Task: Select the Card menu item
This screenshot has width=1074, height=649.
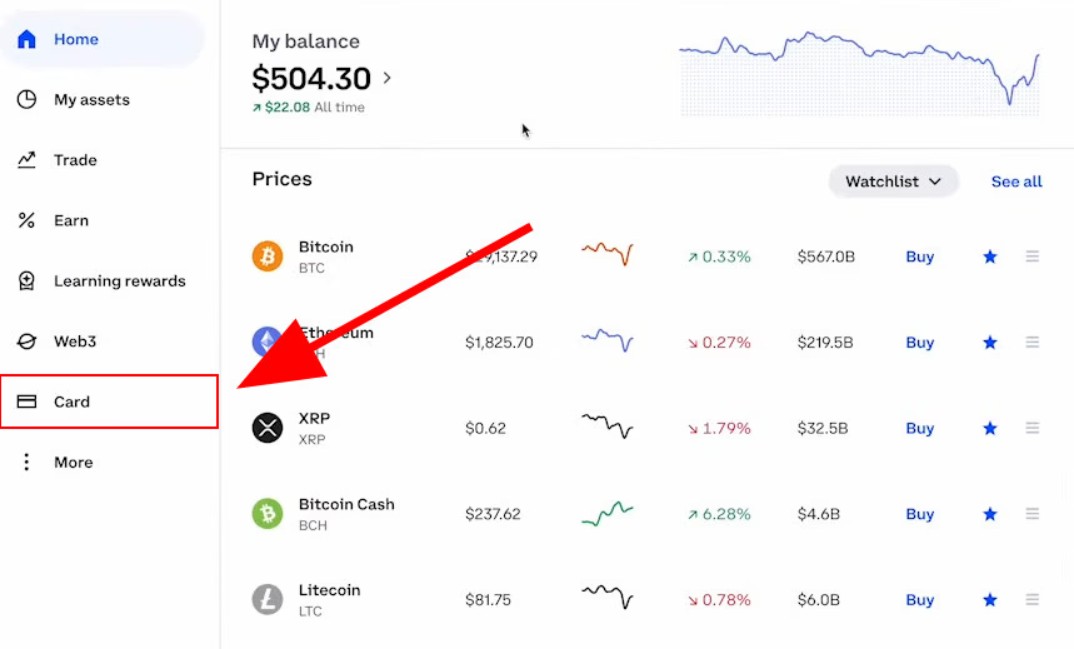Action: 72,402
